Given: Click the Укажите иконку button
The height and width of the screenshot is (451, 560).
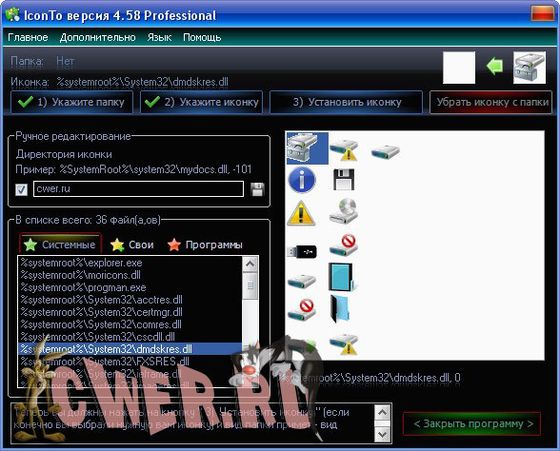Looking at the screenshot, I should click(201, 102).
